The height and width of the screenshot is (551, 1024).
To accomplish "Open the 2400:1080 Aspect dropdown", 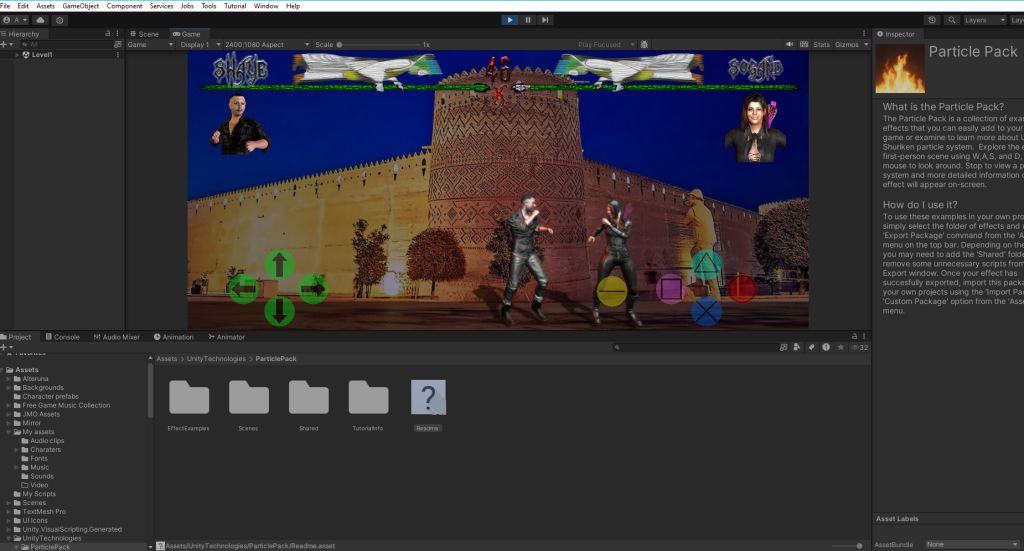I will point(266,44).
